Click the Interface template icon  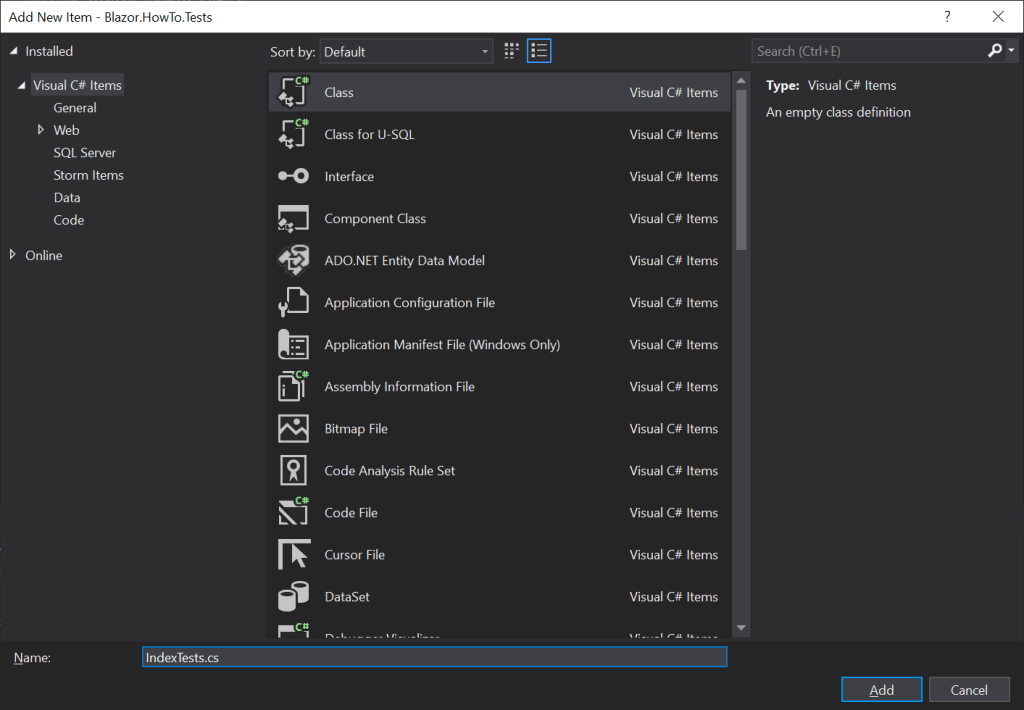(x=293, y=177)
